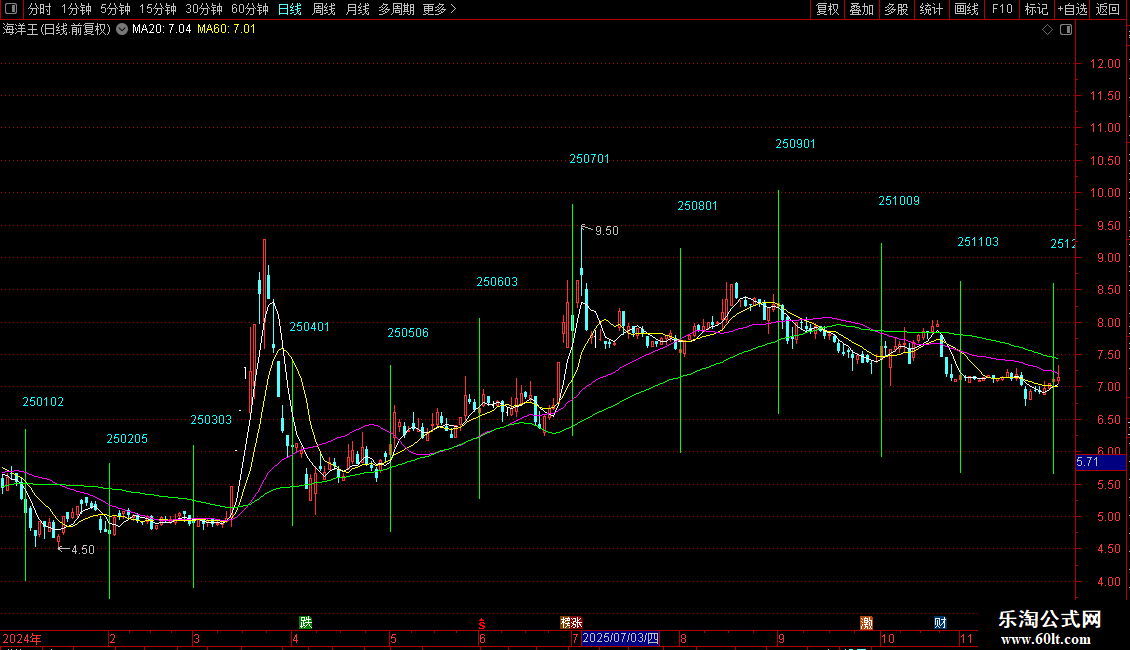The width and height of the screenshot is (1130, 650).
Task: Click the MA60: 7.01 indicator label
Action: 226,30
